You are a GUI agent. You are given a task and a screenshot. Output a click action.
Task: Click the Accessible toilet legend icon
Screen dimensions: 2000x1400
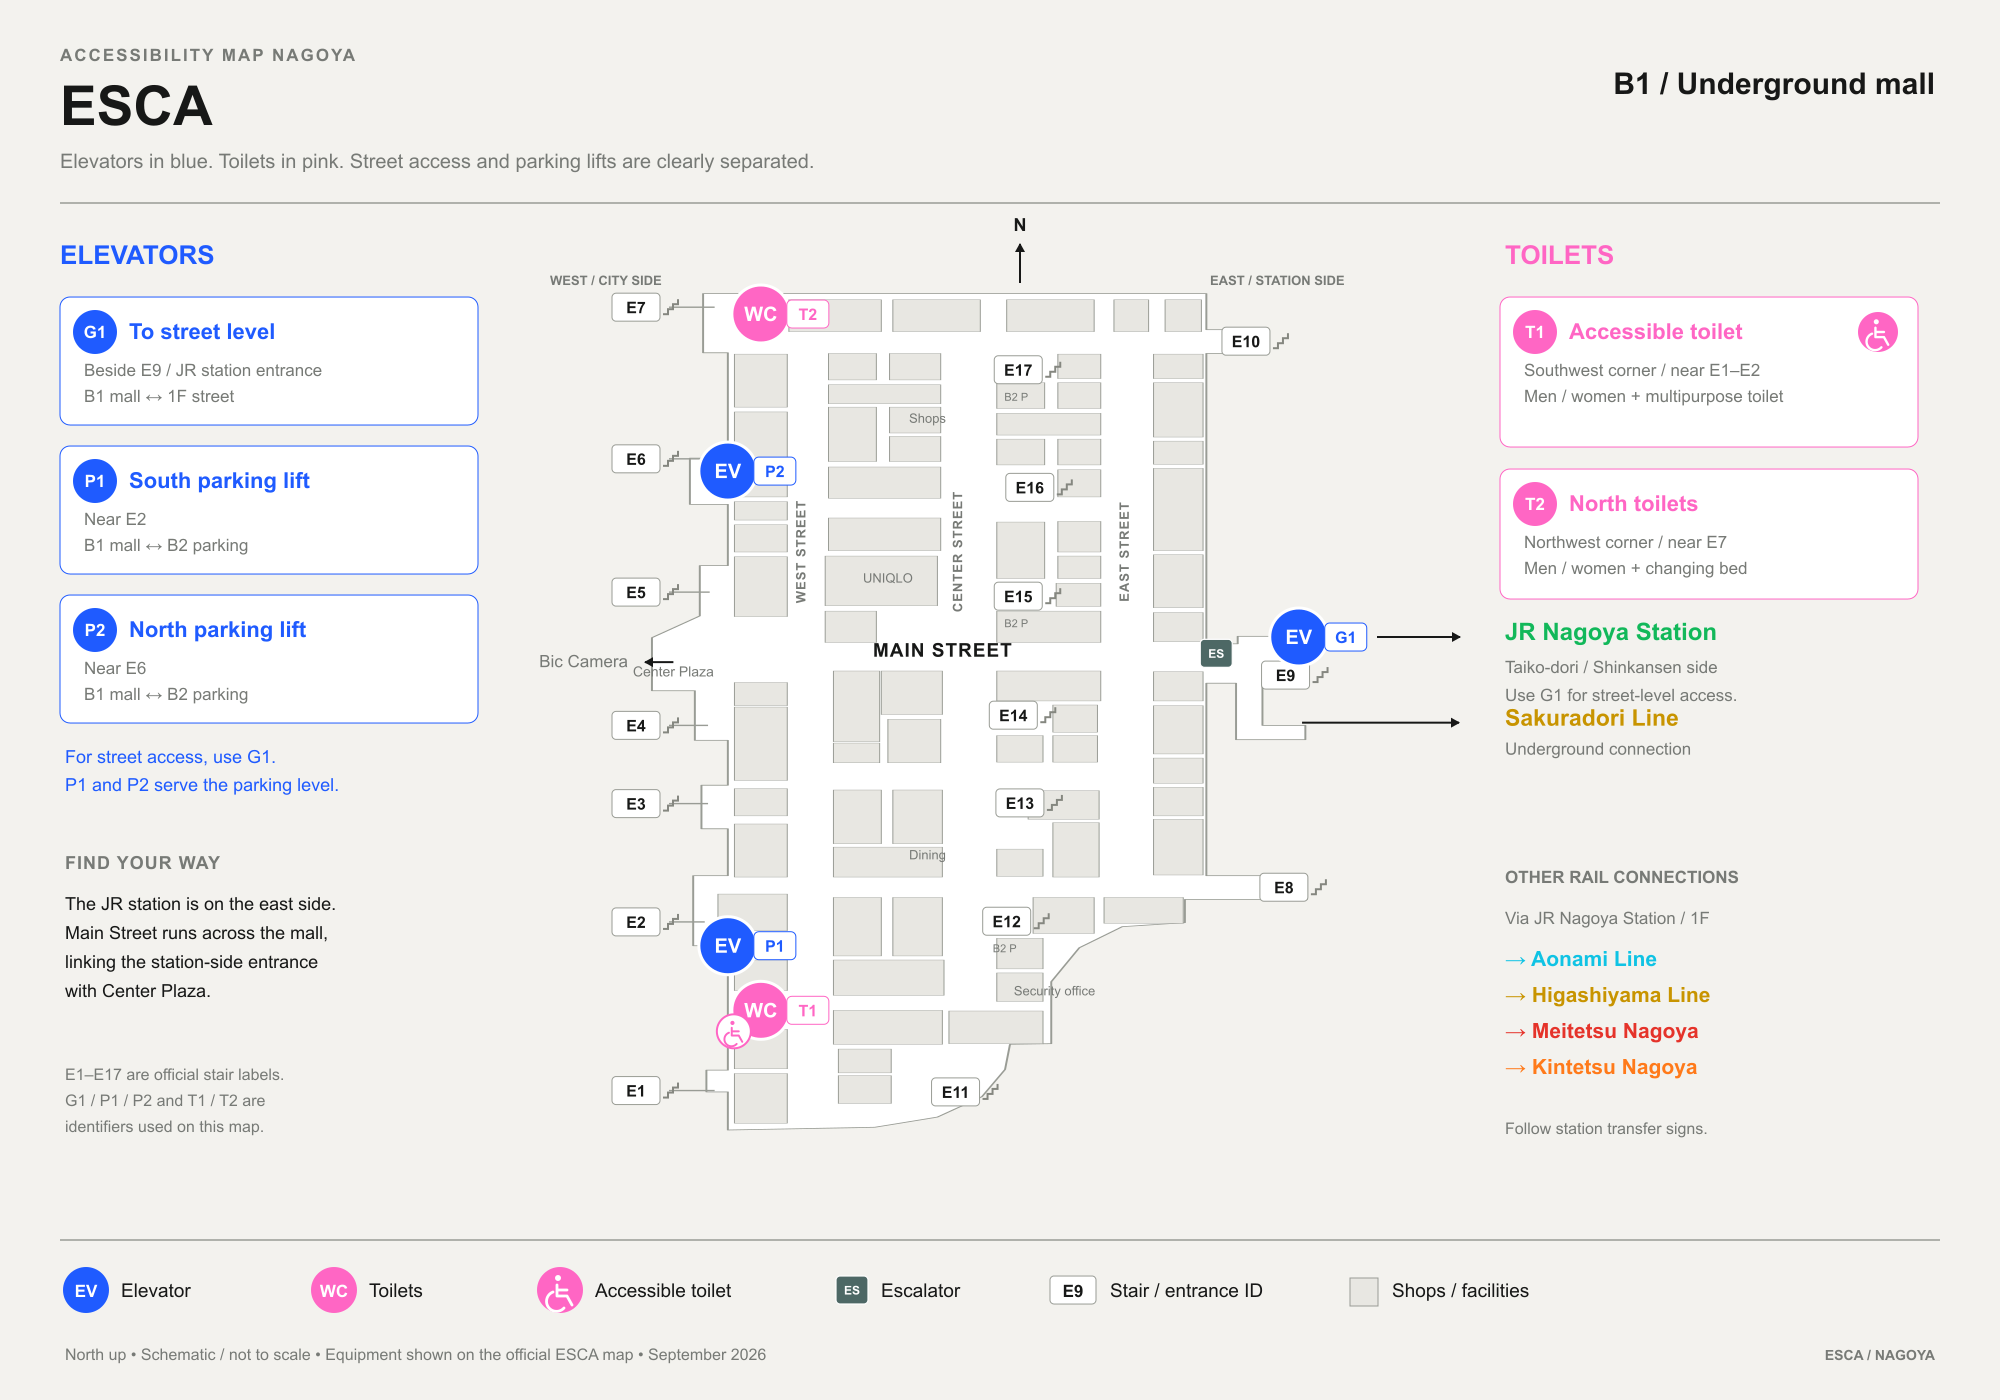[560, 1291]
